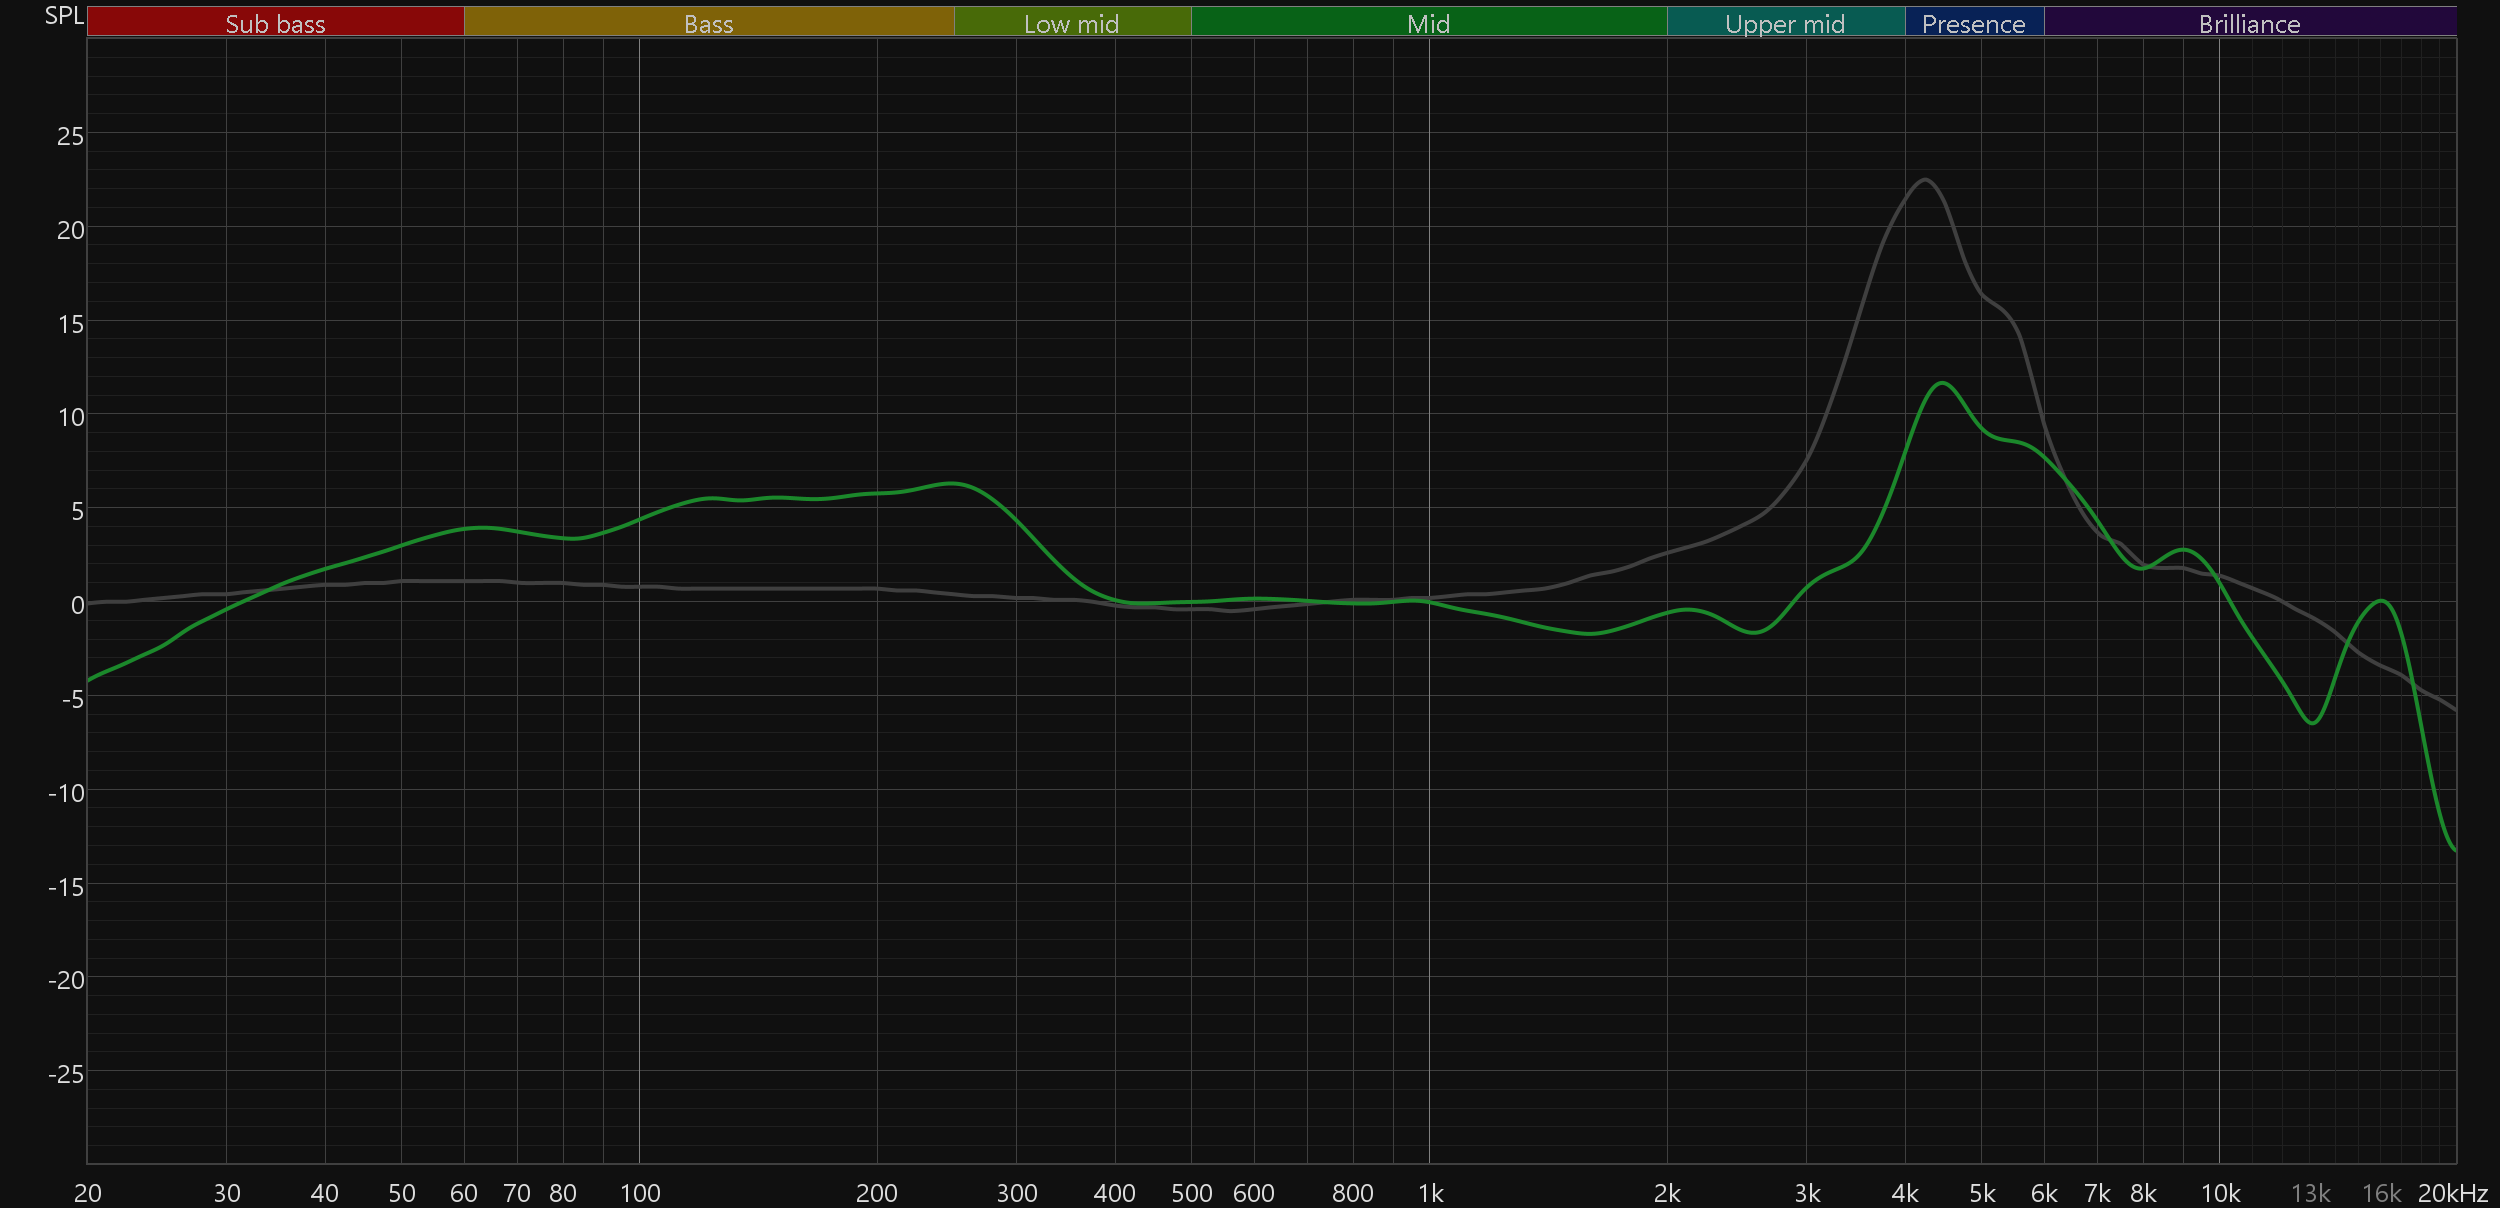Click the Low mid band label
2500x1208 pixels.
point(1071,23)
